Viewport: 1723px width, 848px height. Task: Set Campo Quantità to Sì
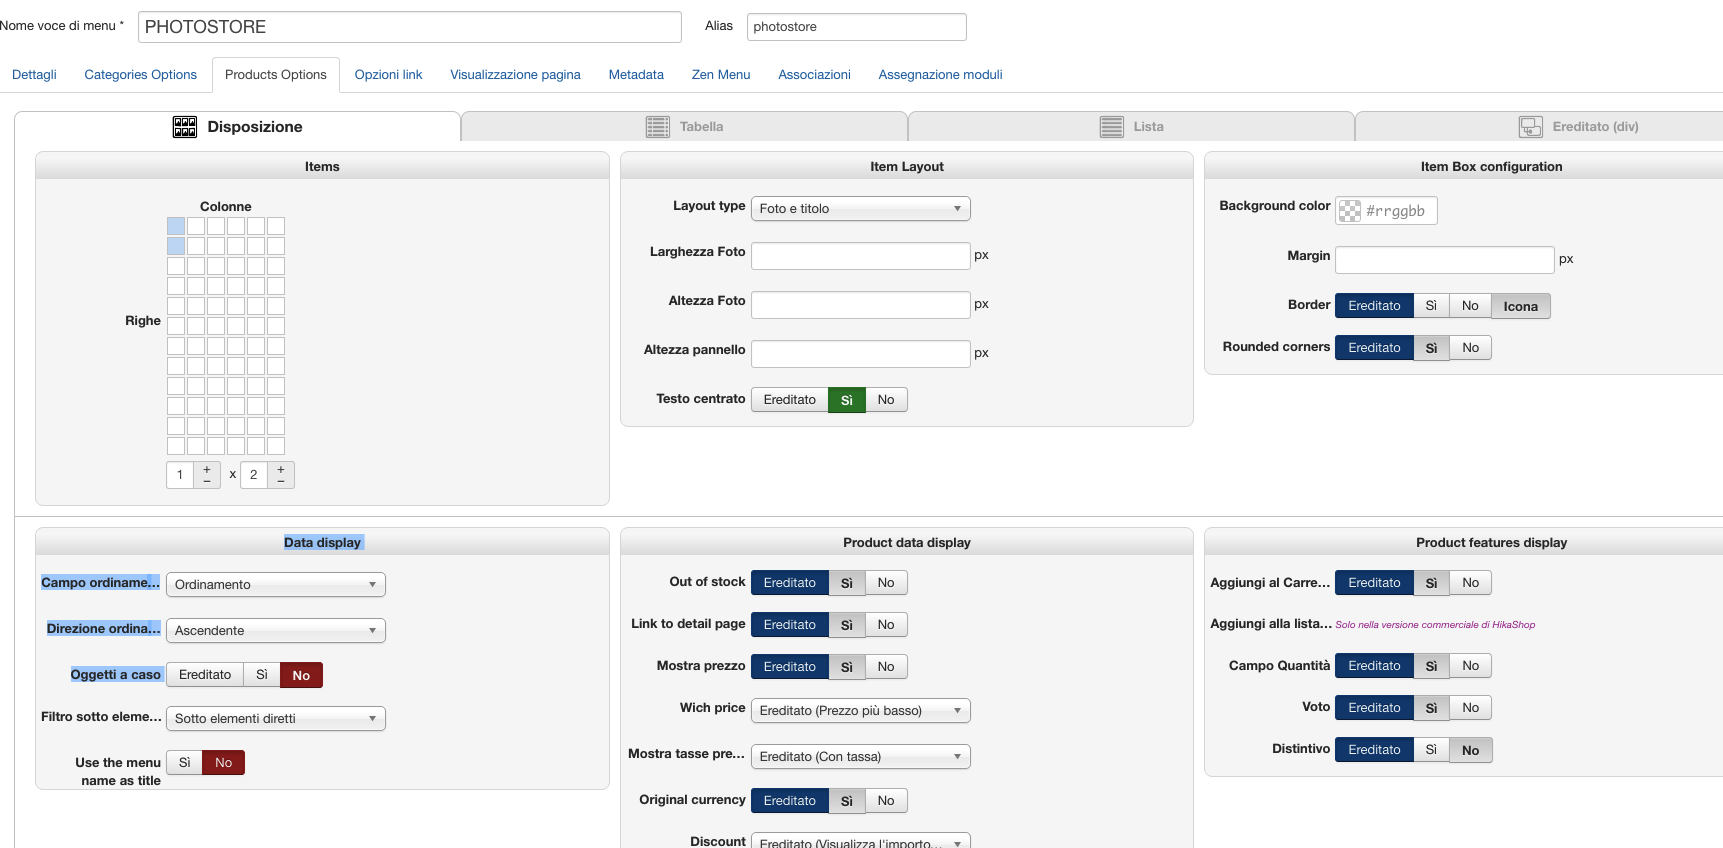pos(1431,666)
